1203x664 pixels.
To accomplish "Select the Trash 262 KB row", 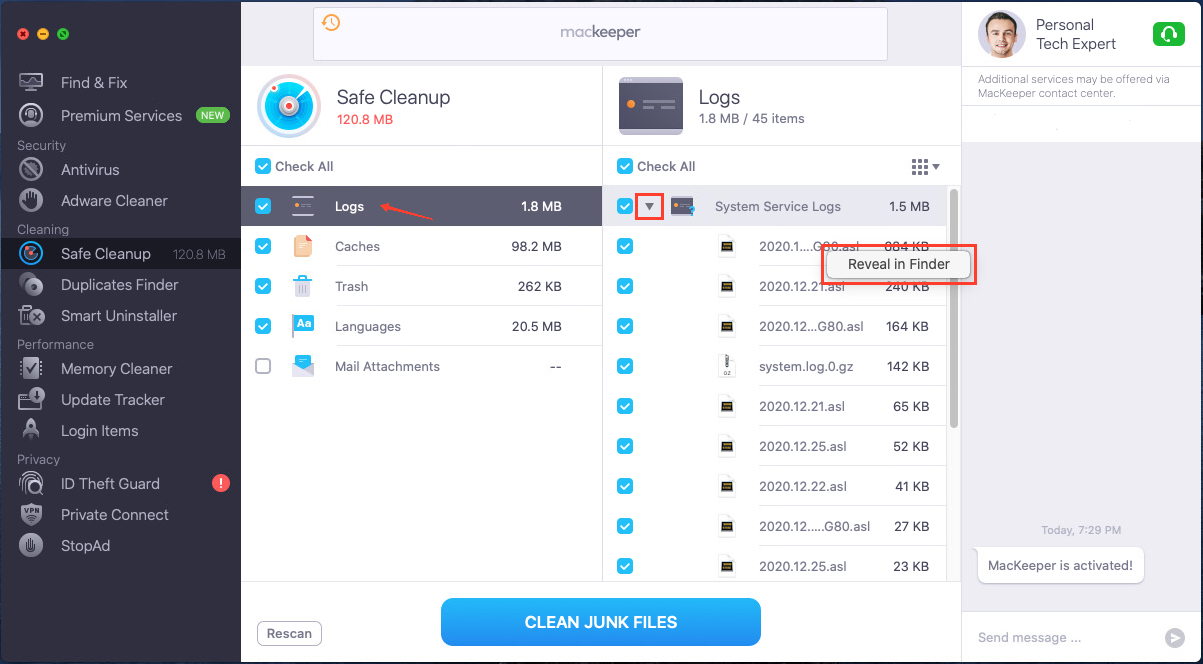I will click(x=422, y=286).
